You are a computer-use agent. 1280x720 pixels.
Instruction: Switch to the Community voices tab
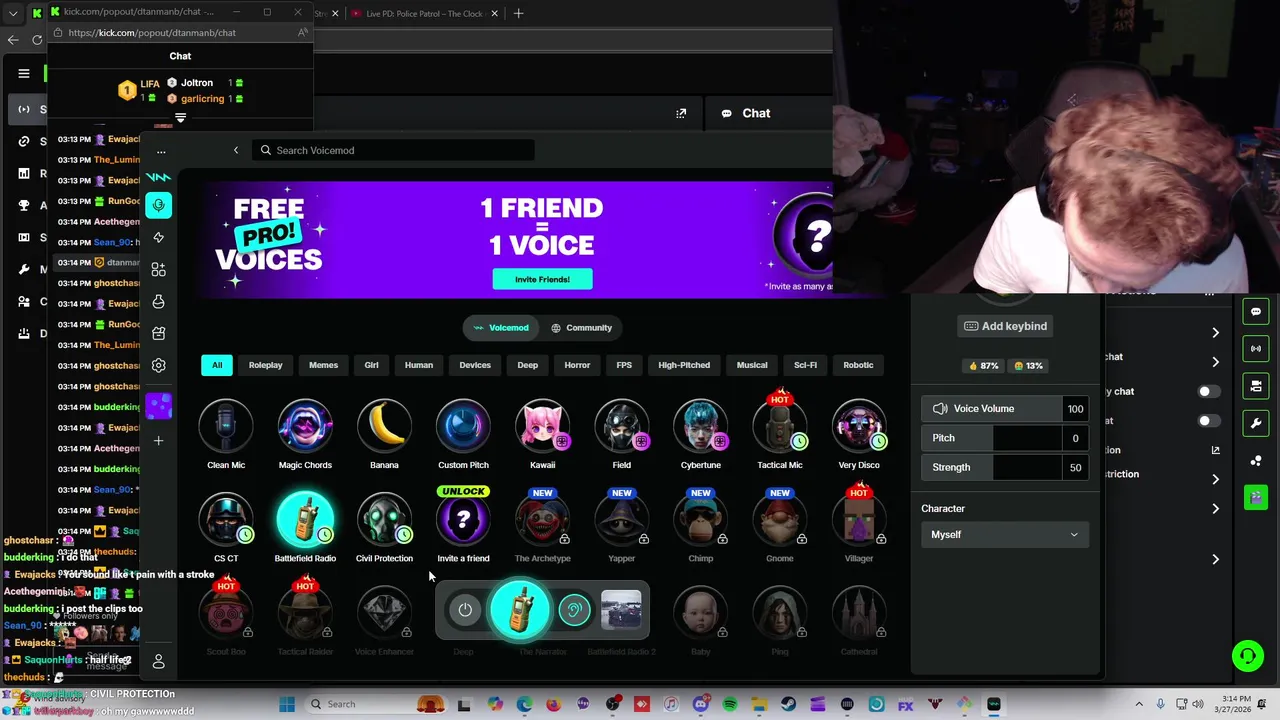coord(581,328)
